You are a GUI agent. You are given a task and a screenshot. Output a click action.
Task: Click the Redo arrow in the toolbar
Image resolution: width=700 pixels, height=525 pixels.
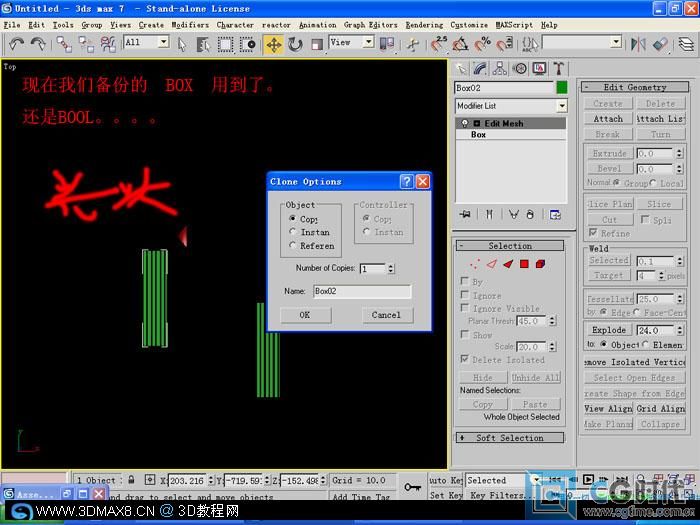[x=38, y=44]
